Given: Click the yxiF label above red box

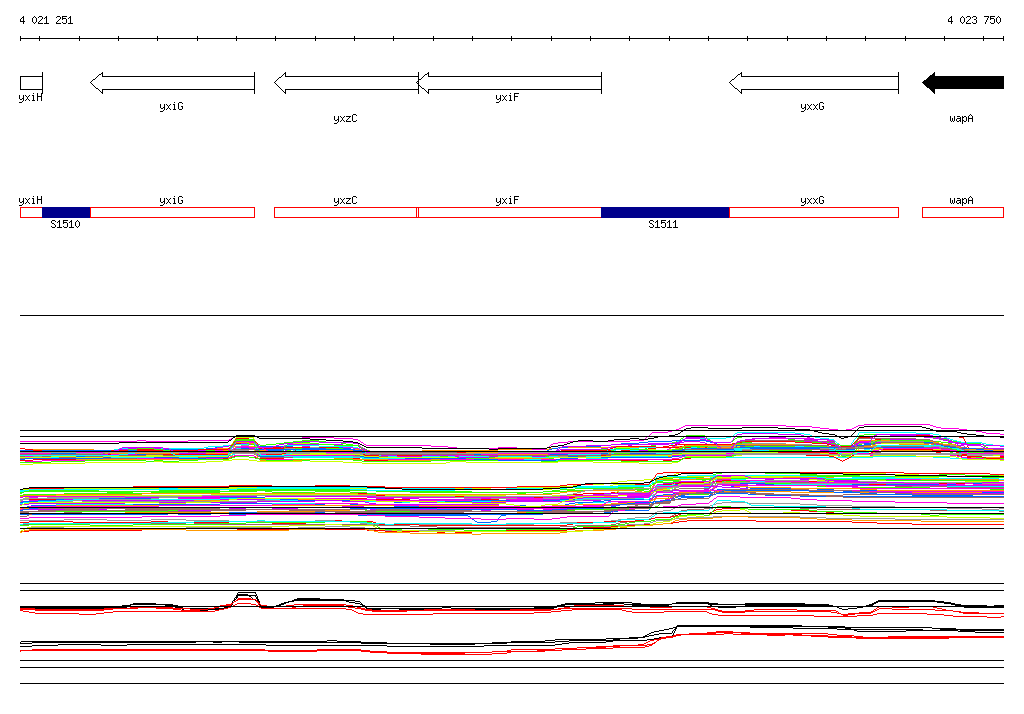Looking at the screenshot, I should pos(507,201).
